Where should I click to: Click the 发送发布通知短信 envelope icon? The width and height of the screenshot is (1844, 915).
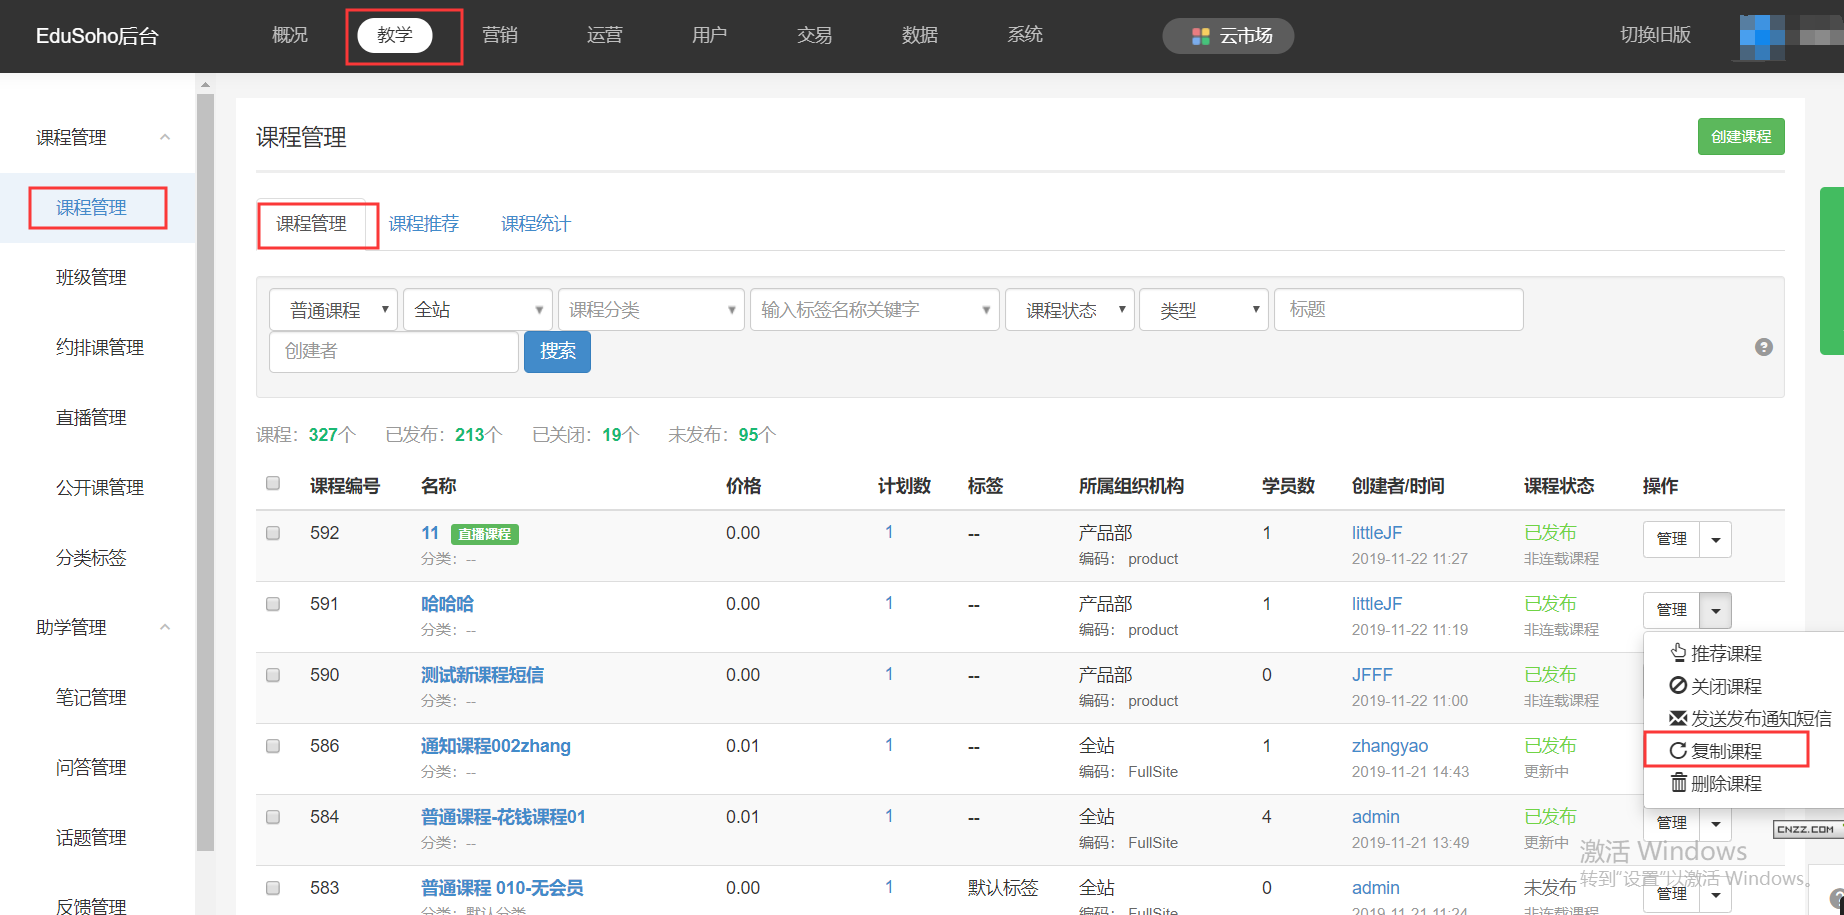(1678, 718)
